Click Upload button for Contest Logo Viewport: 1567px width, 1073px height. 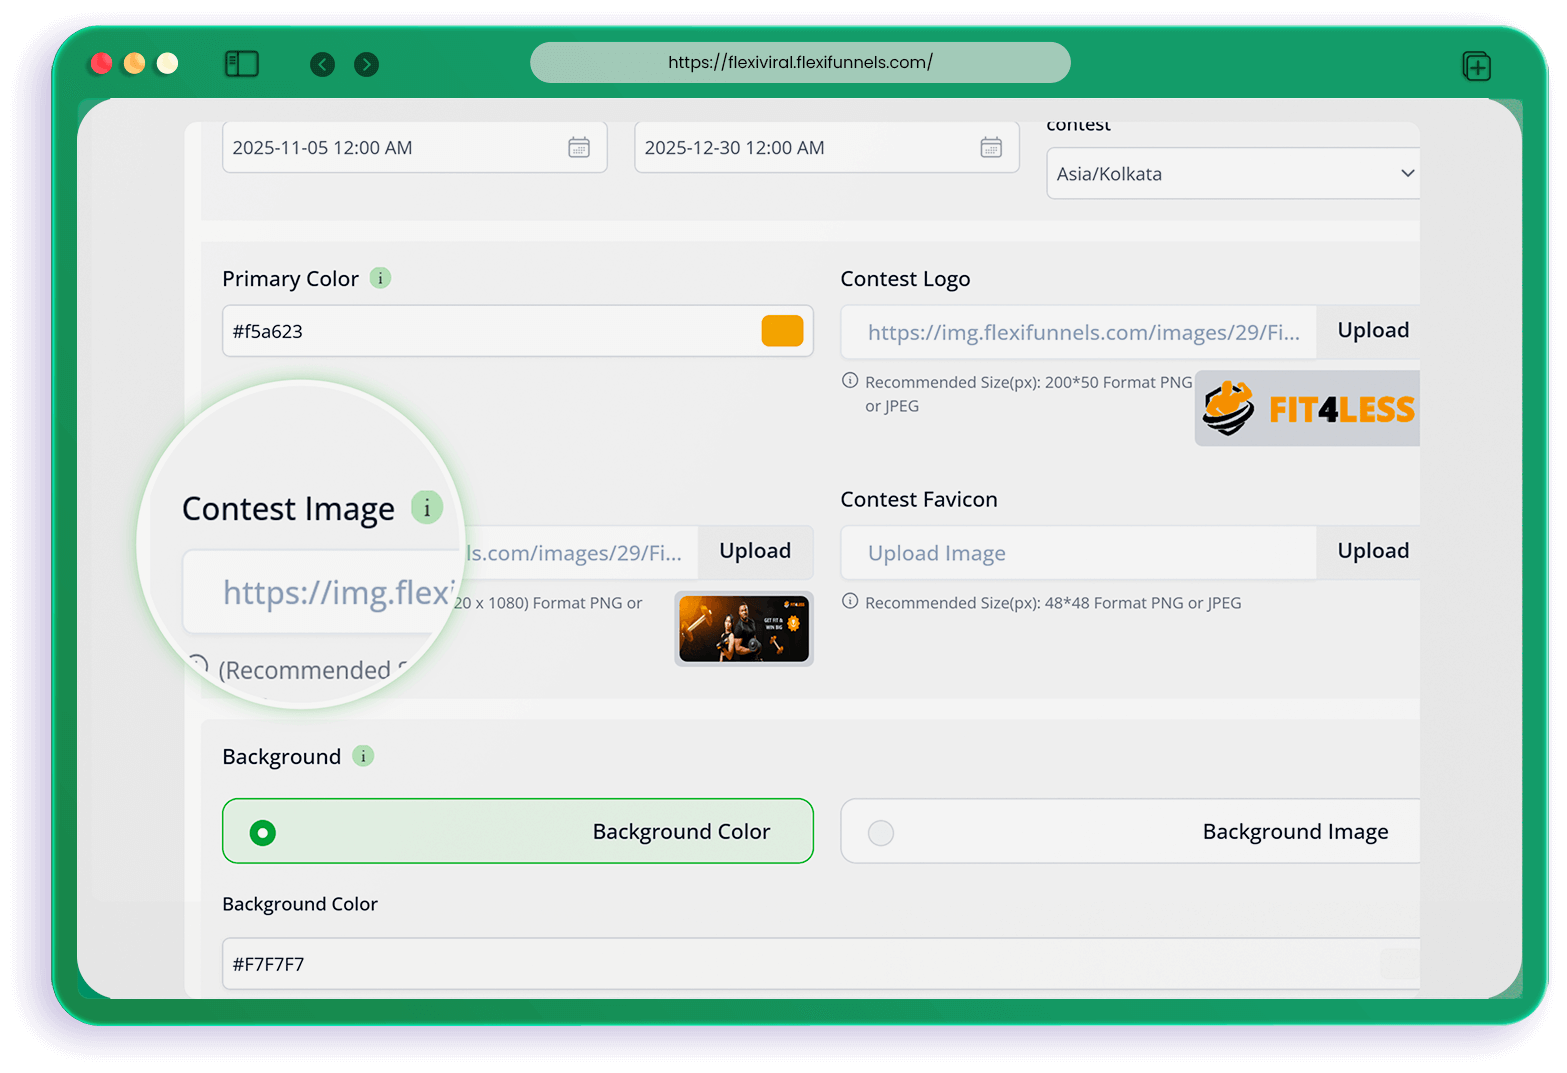click(1372, 331)
